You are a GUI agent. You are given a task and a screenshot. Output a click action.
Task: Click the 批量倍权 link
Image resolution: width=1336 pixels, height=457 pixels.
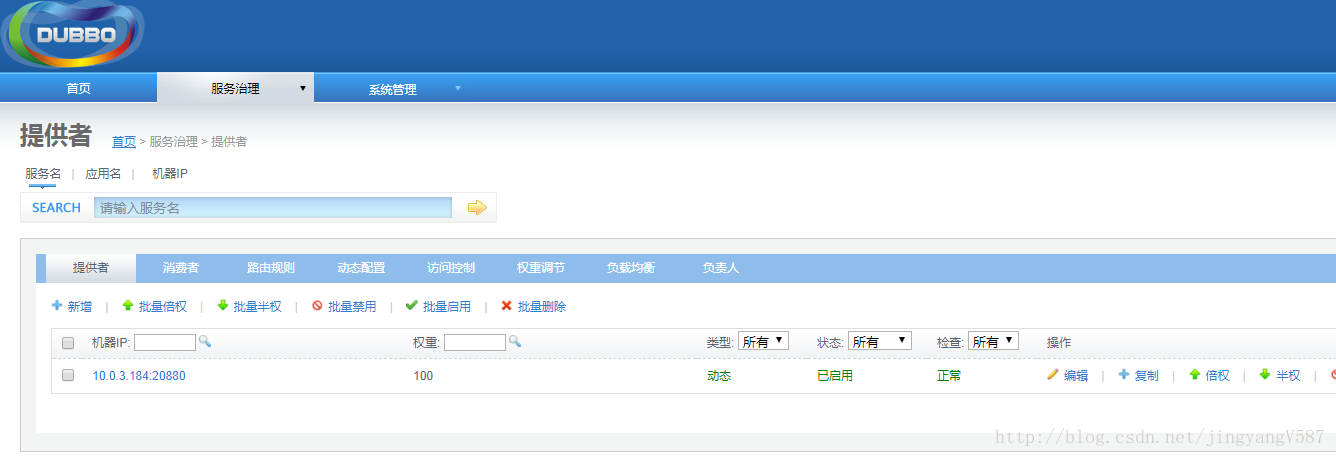click(x=163, y=307)
